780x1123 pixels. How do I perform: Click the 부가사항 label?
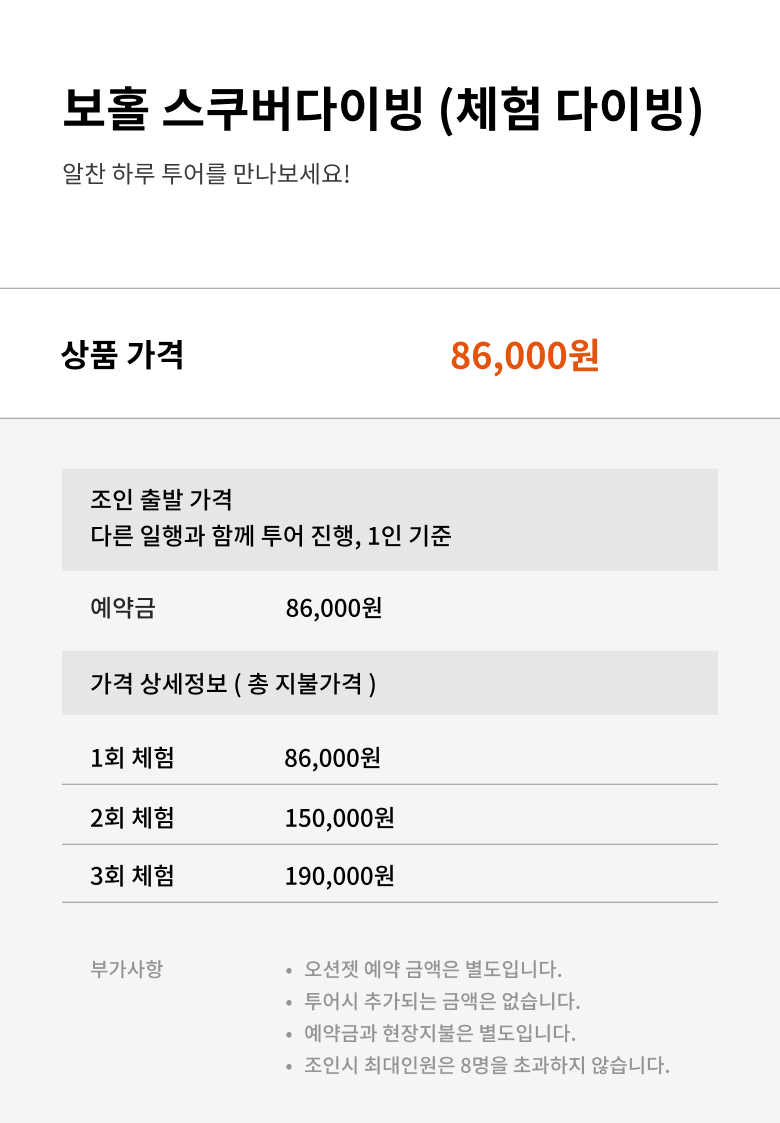(127, 968)
